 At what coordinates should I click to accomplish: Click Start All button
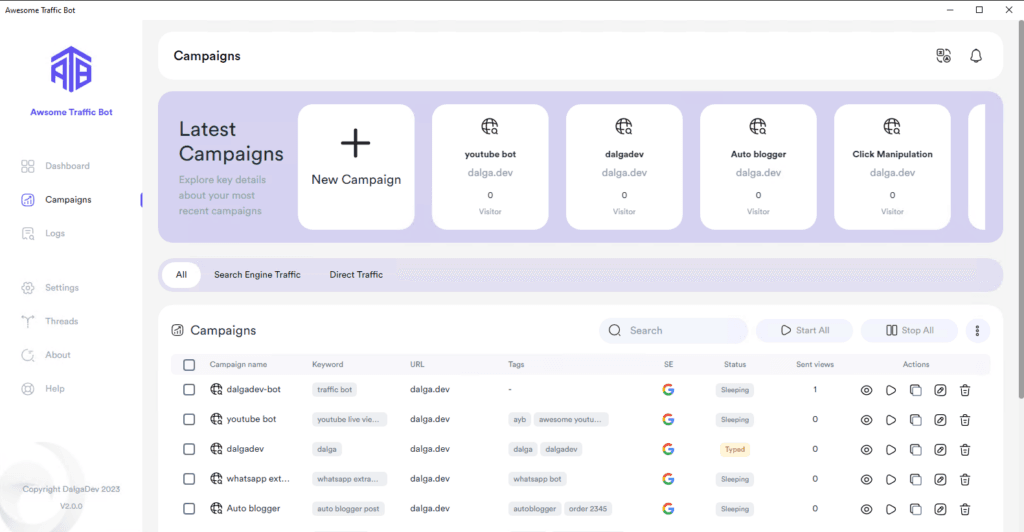(x=805, y=331)
